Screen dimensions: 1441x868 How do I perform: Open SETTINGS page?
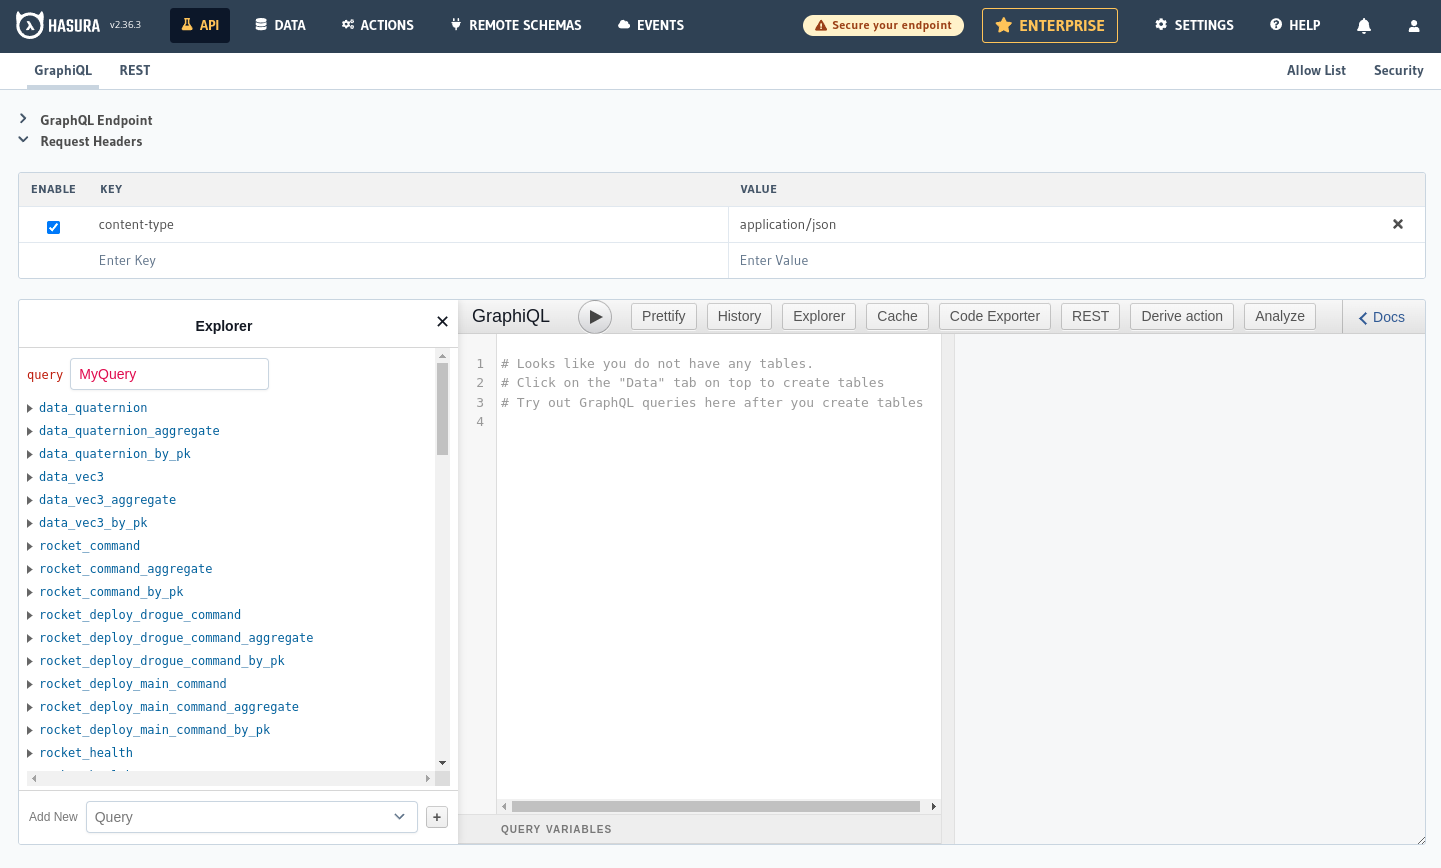tap(1194, 25)
